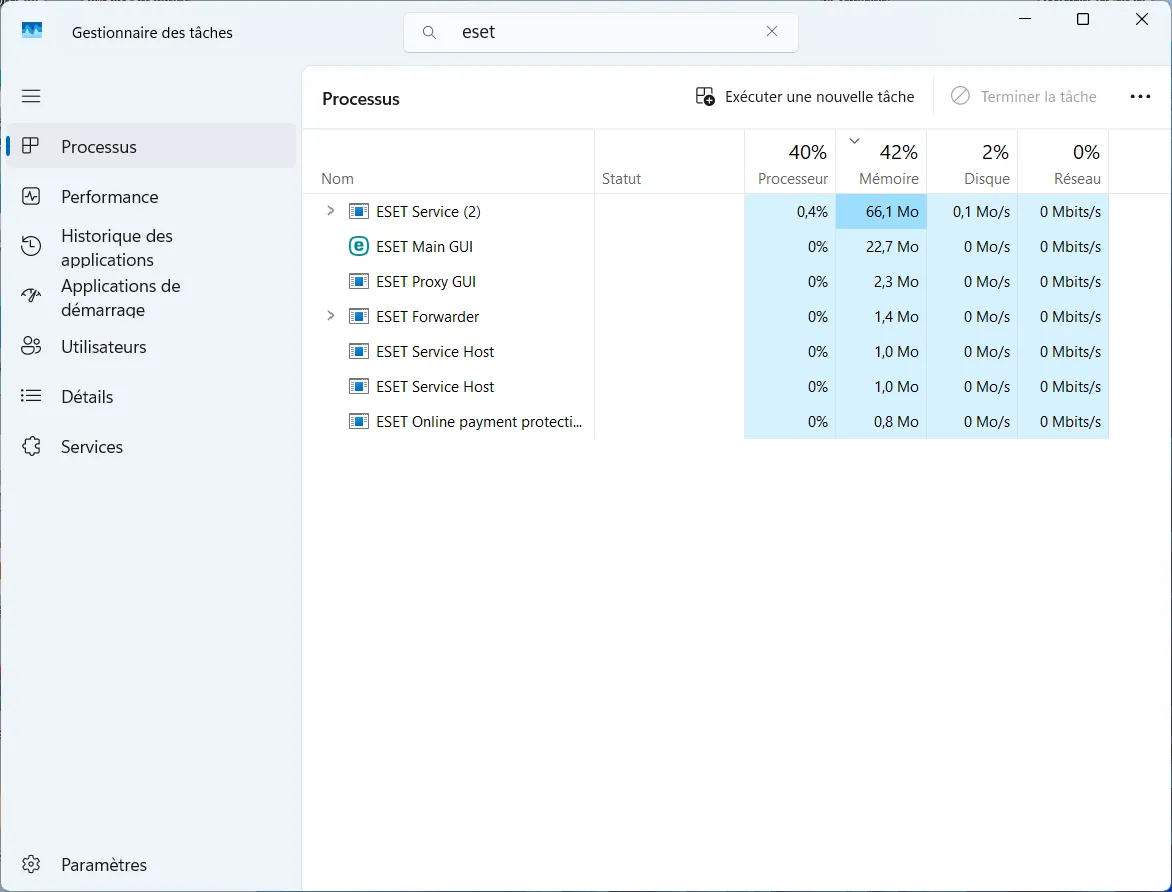The image size is (1172, 892).
Task: Select the ESET Main GUI process
Action: click(706, 247)
